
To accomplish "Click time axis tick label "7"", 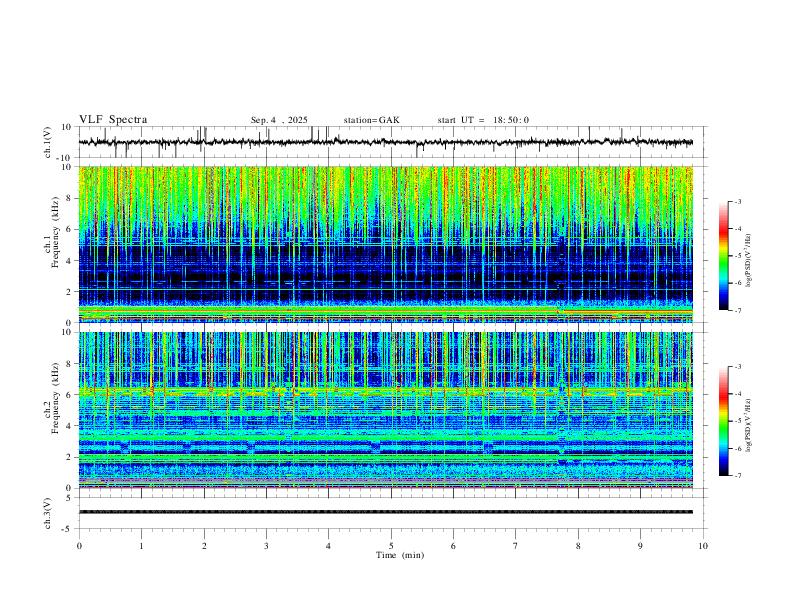I will pos(516,546).
